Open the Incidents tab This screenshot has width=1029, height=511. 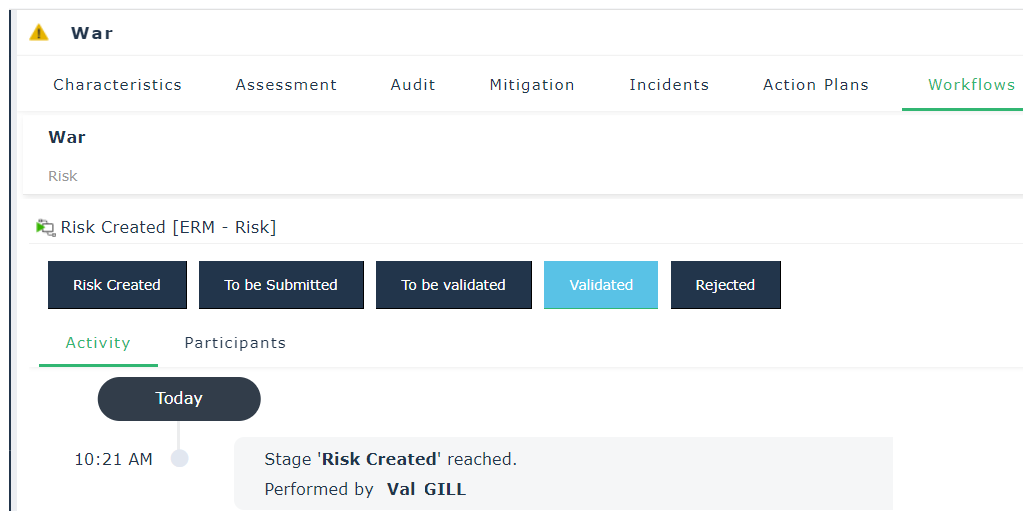(x=669, y=85)
